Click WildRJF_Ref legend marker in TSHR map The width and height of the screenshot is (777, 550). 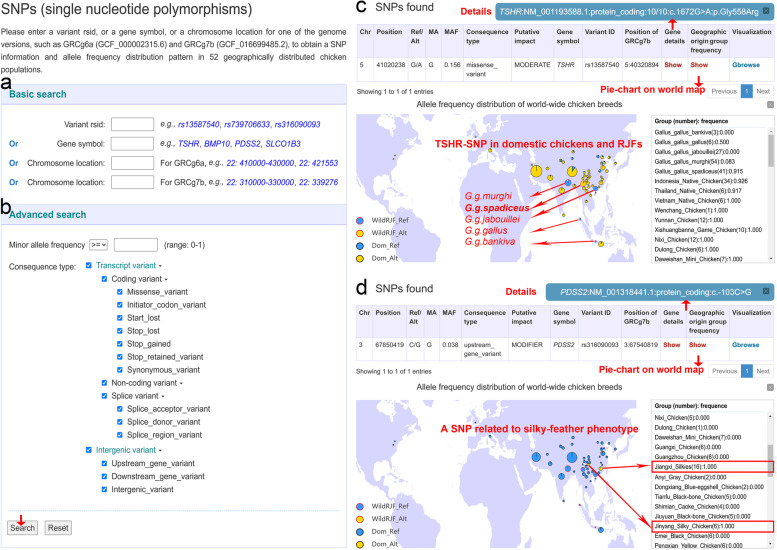click(x=360, y=220)
